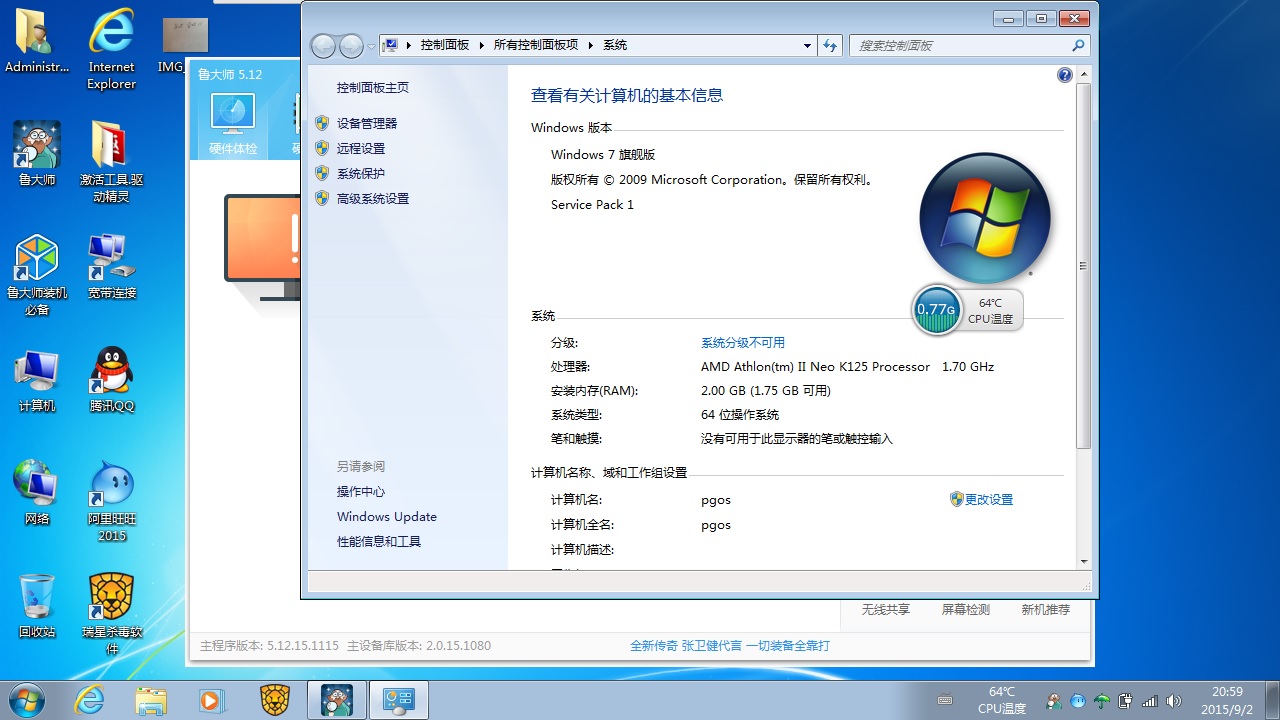This screenshot has height=720, width=1280.
Task: Click the green umbrella tray icon
Action: [x=1102, y=701]
